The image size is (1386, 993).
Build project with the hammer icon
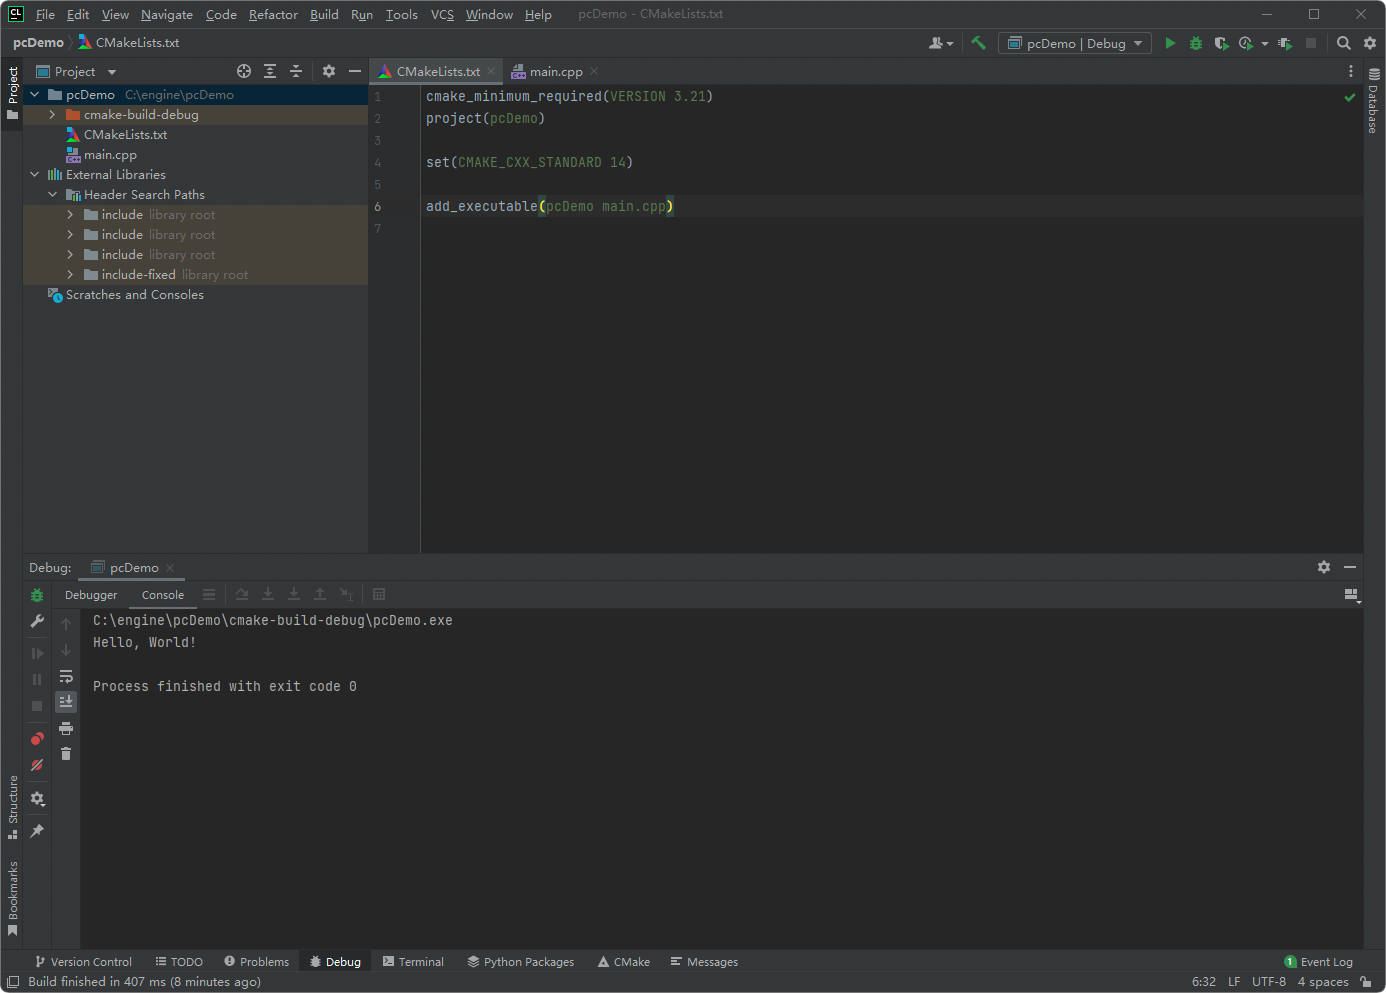pos(978,43)
